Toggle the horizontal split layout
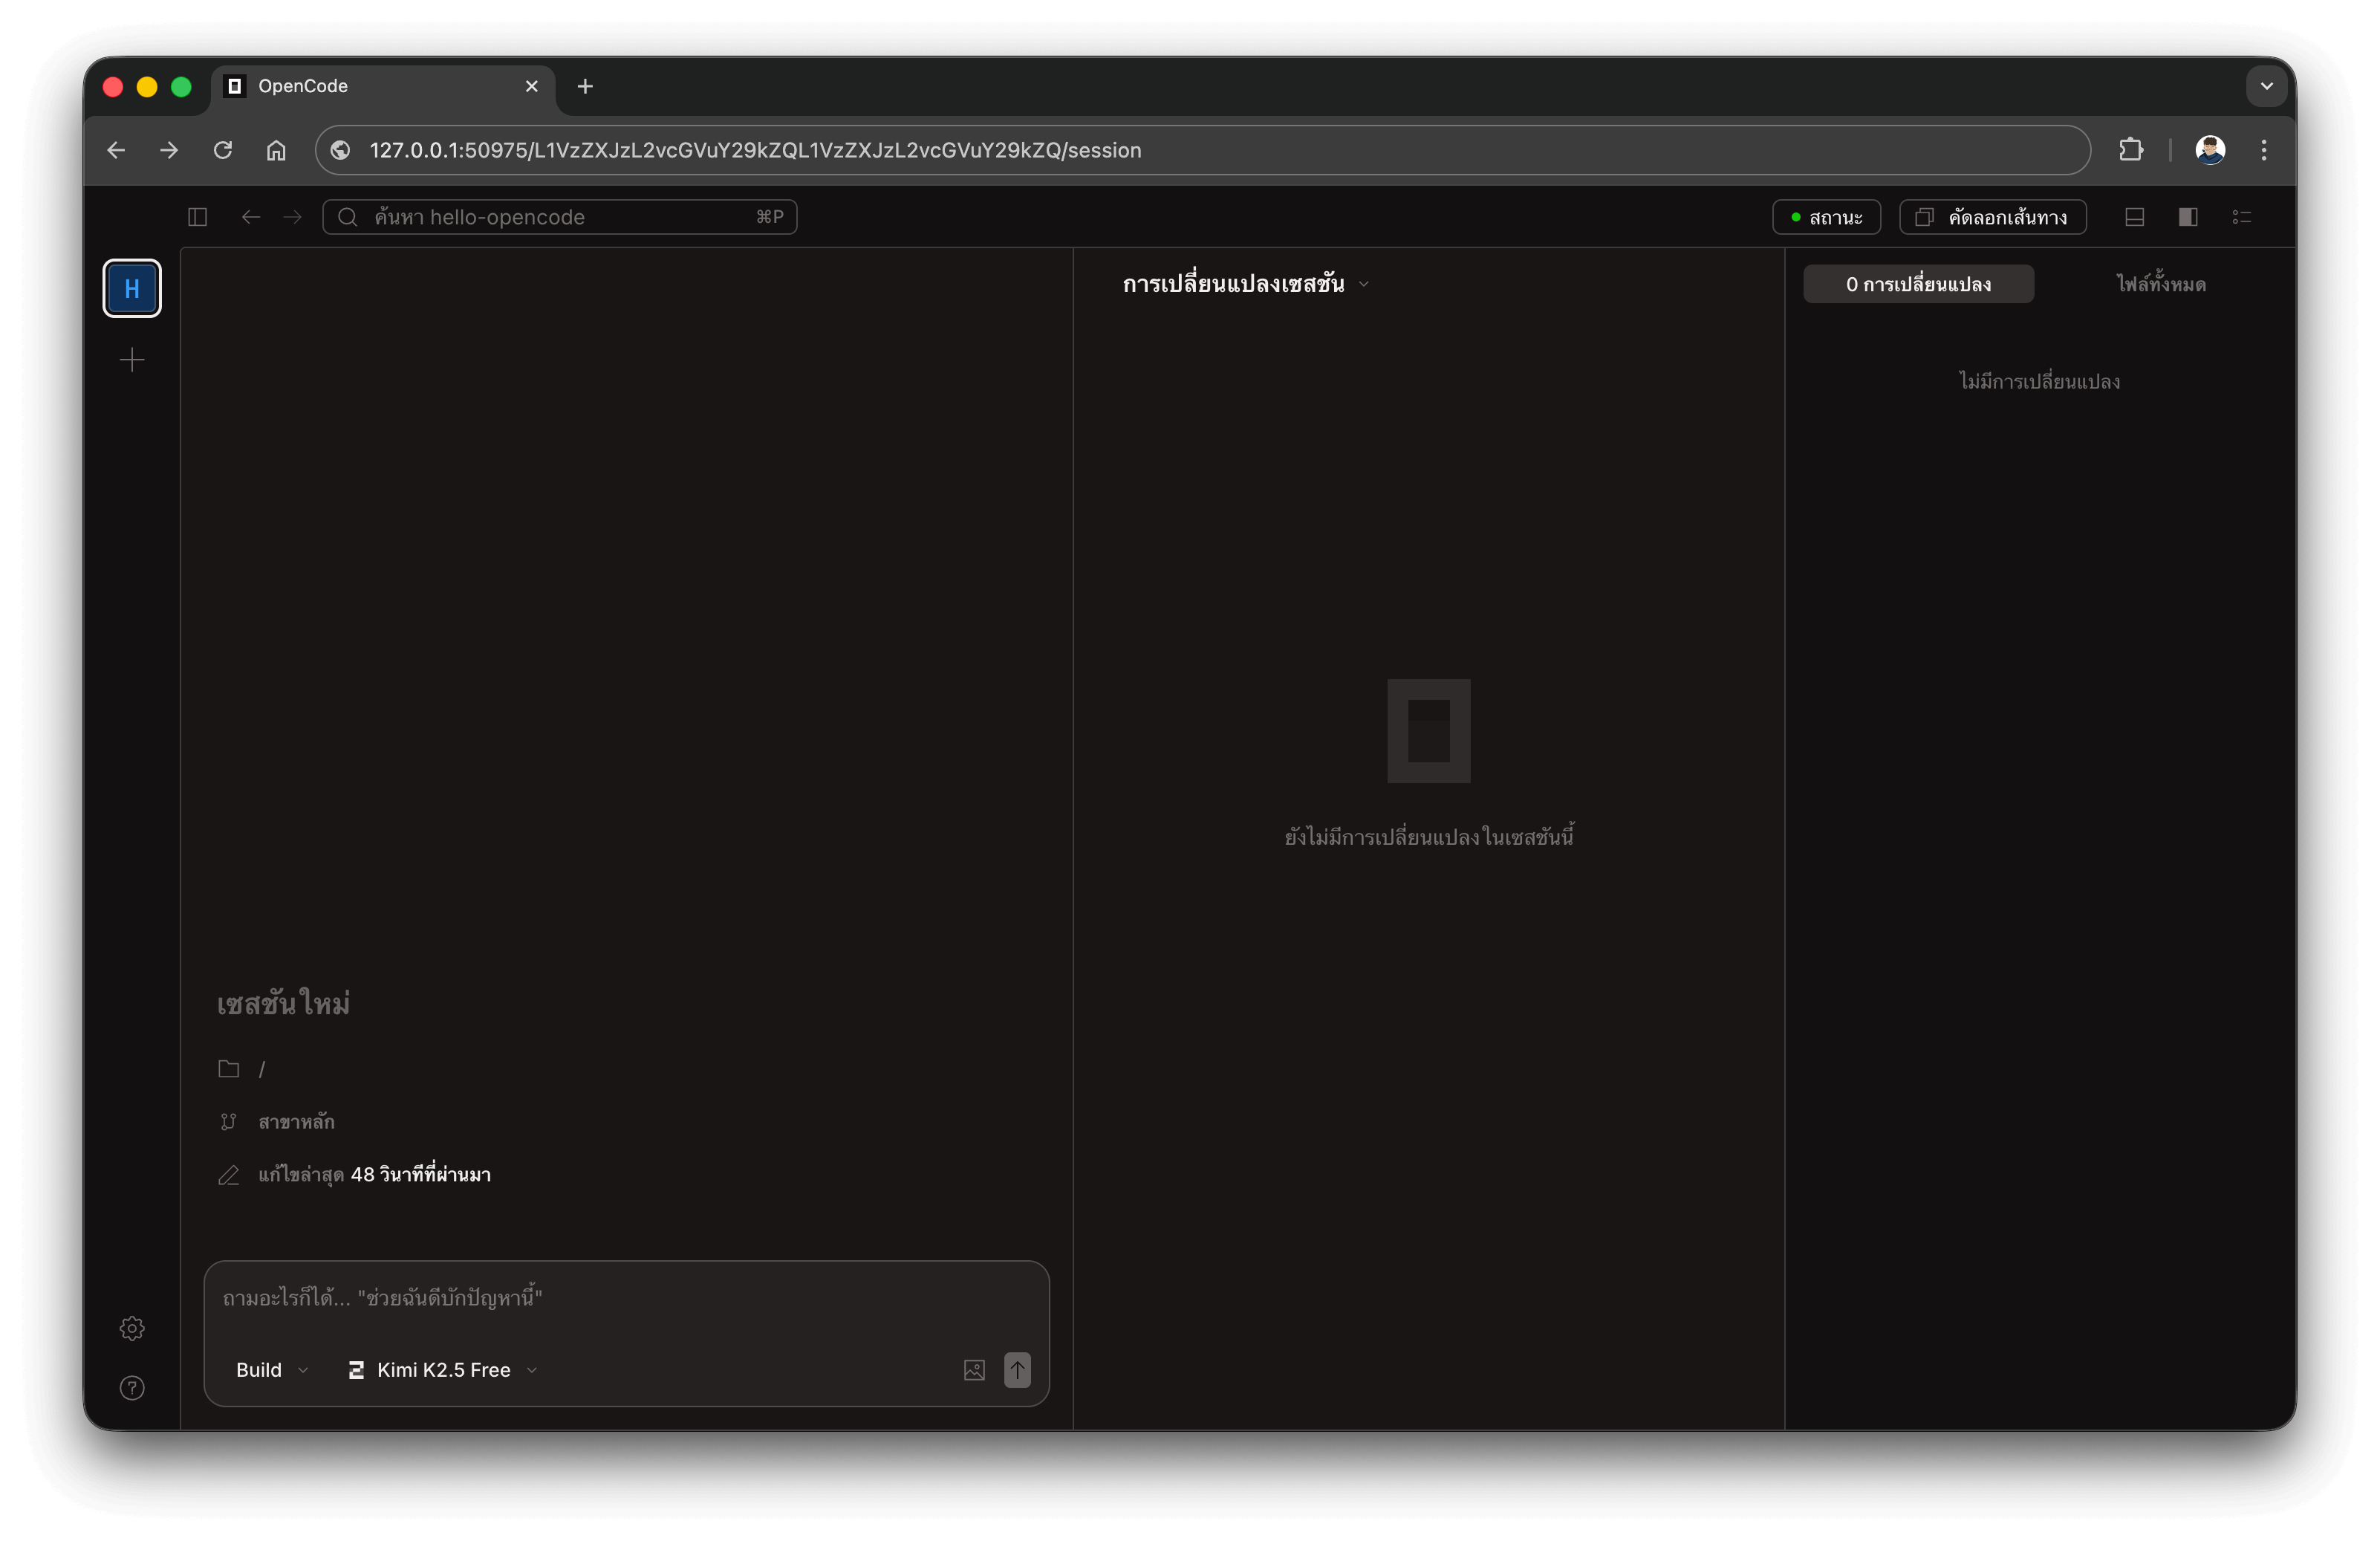 coord(2136,217)
